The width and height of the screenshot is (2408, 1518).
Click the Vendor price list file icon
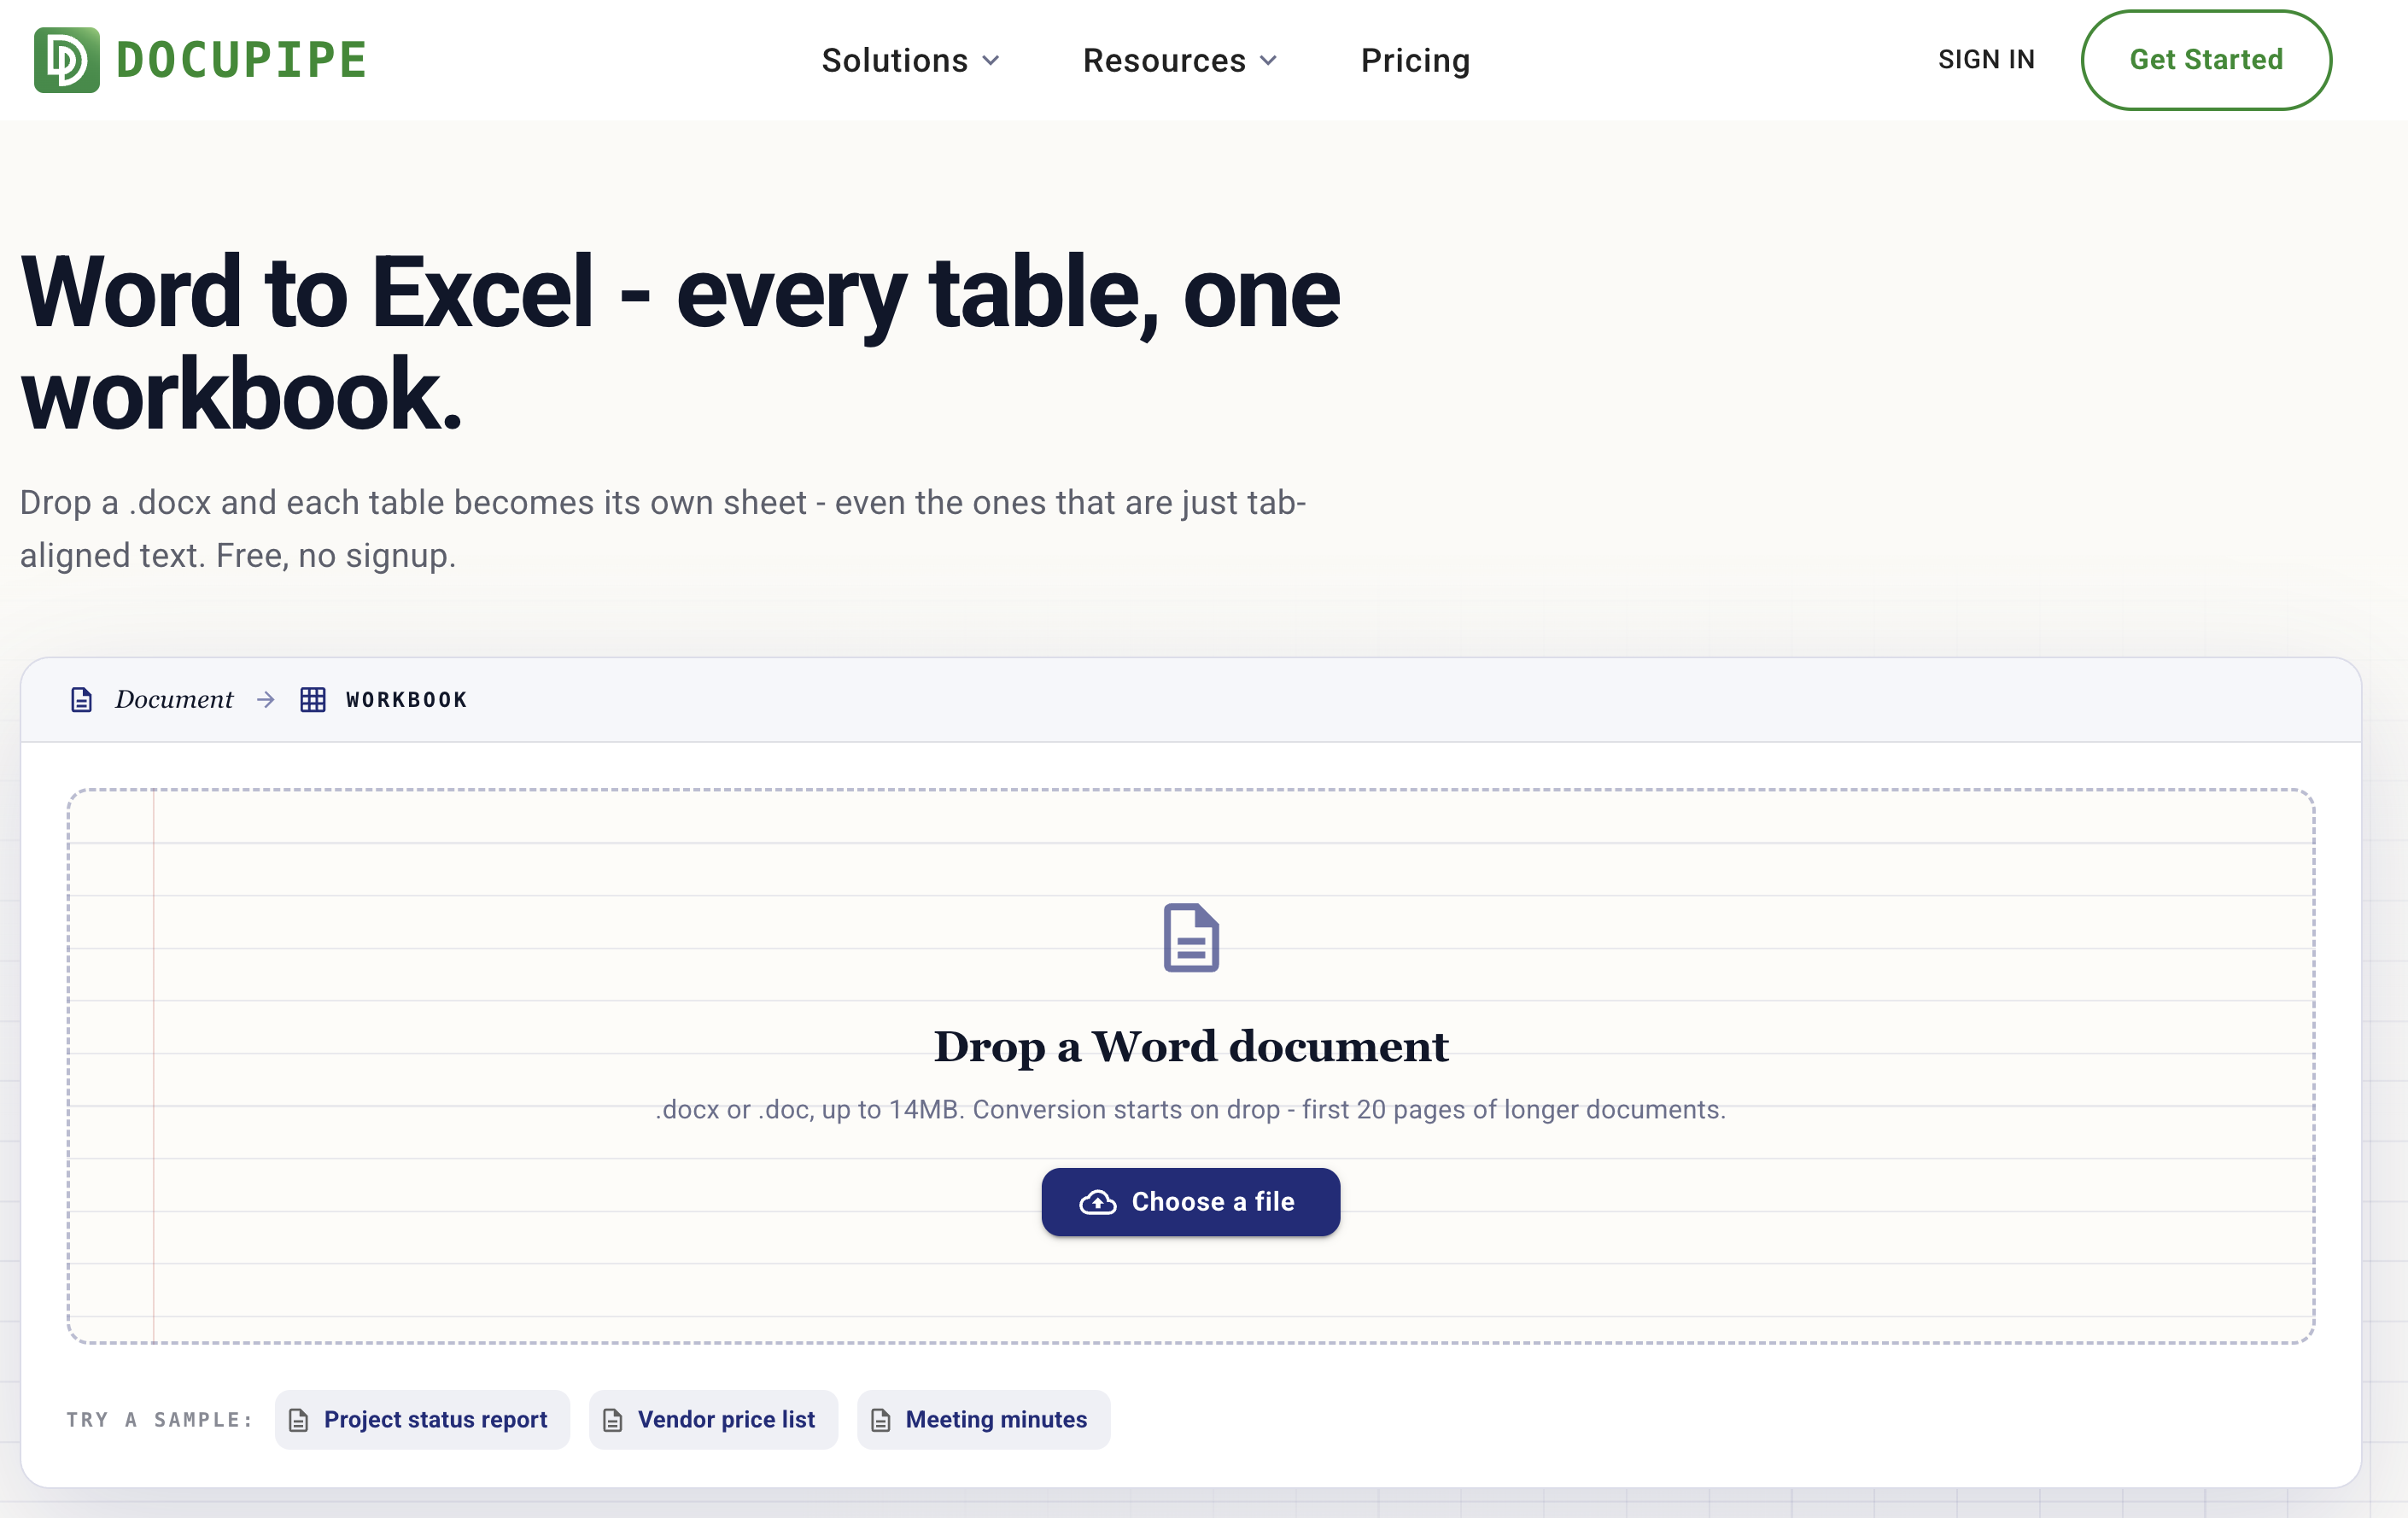613,1420
